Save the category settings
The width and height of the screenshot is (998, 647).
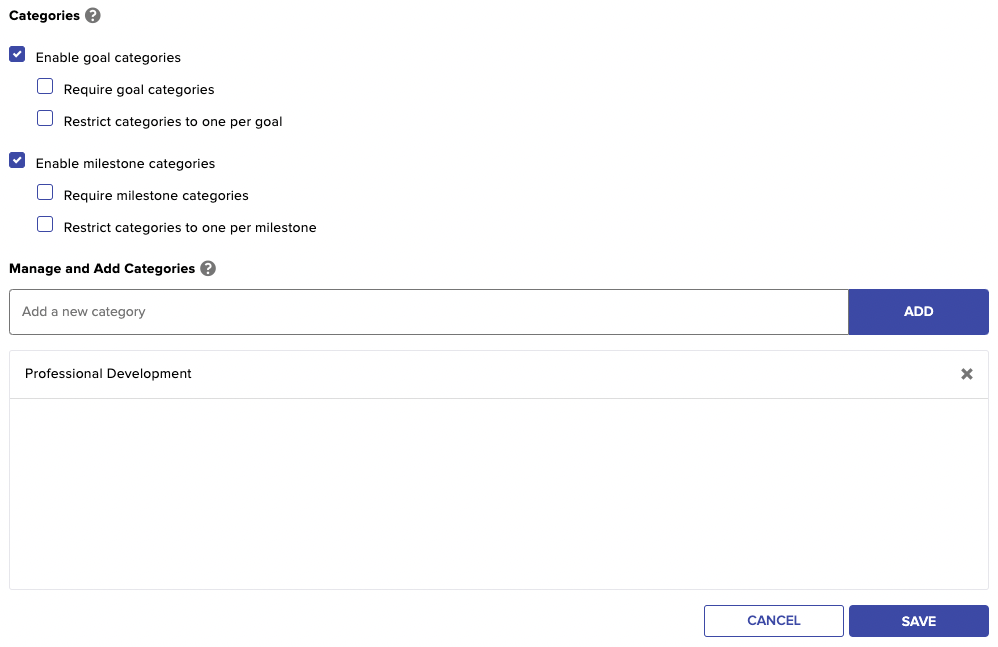(918, 621)
